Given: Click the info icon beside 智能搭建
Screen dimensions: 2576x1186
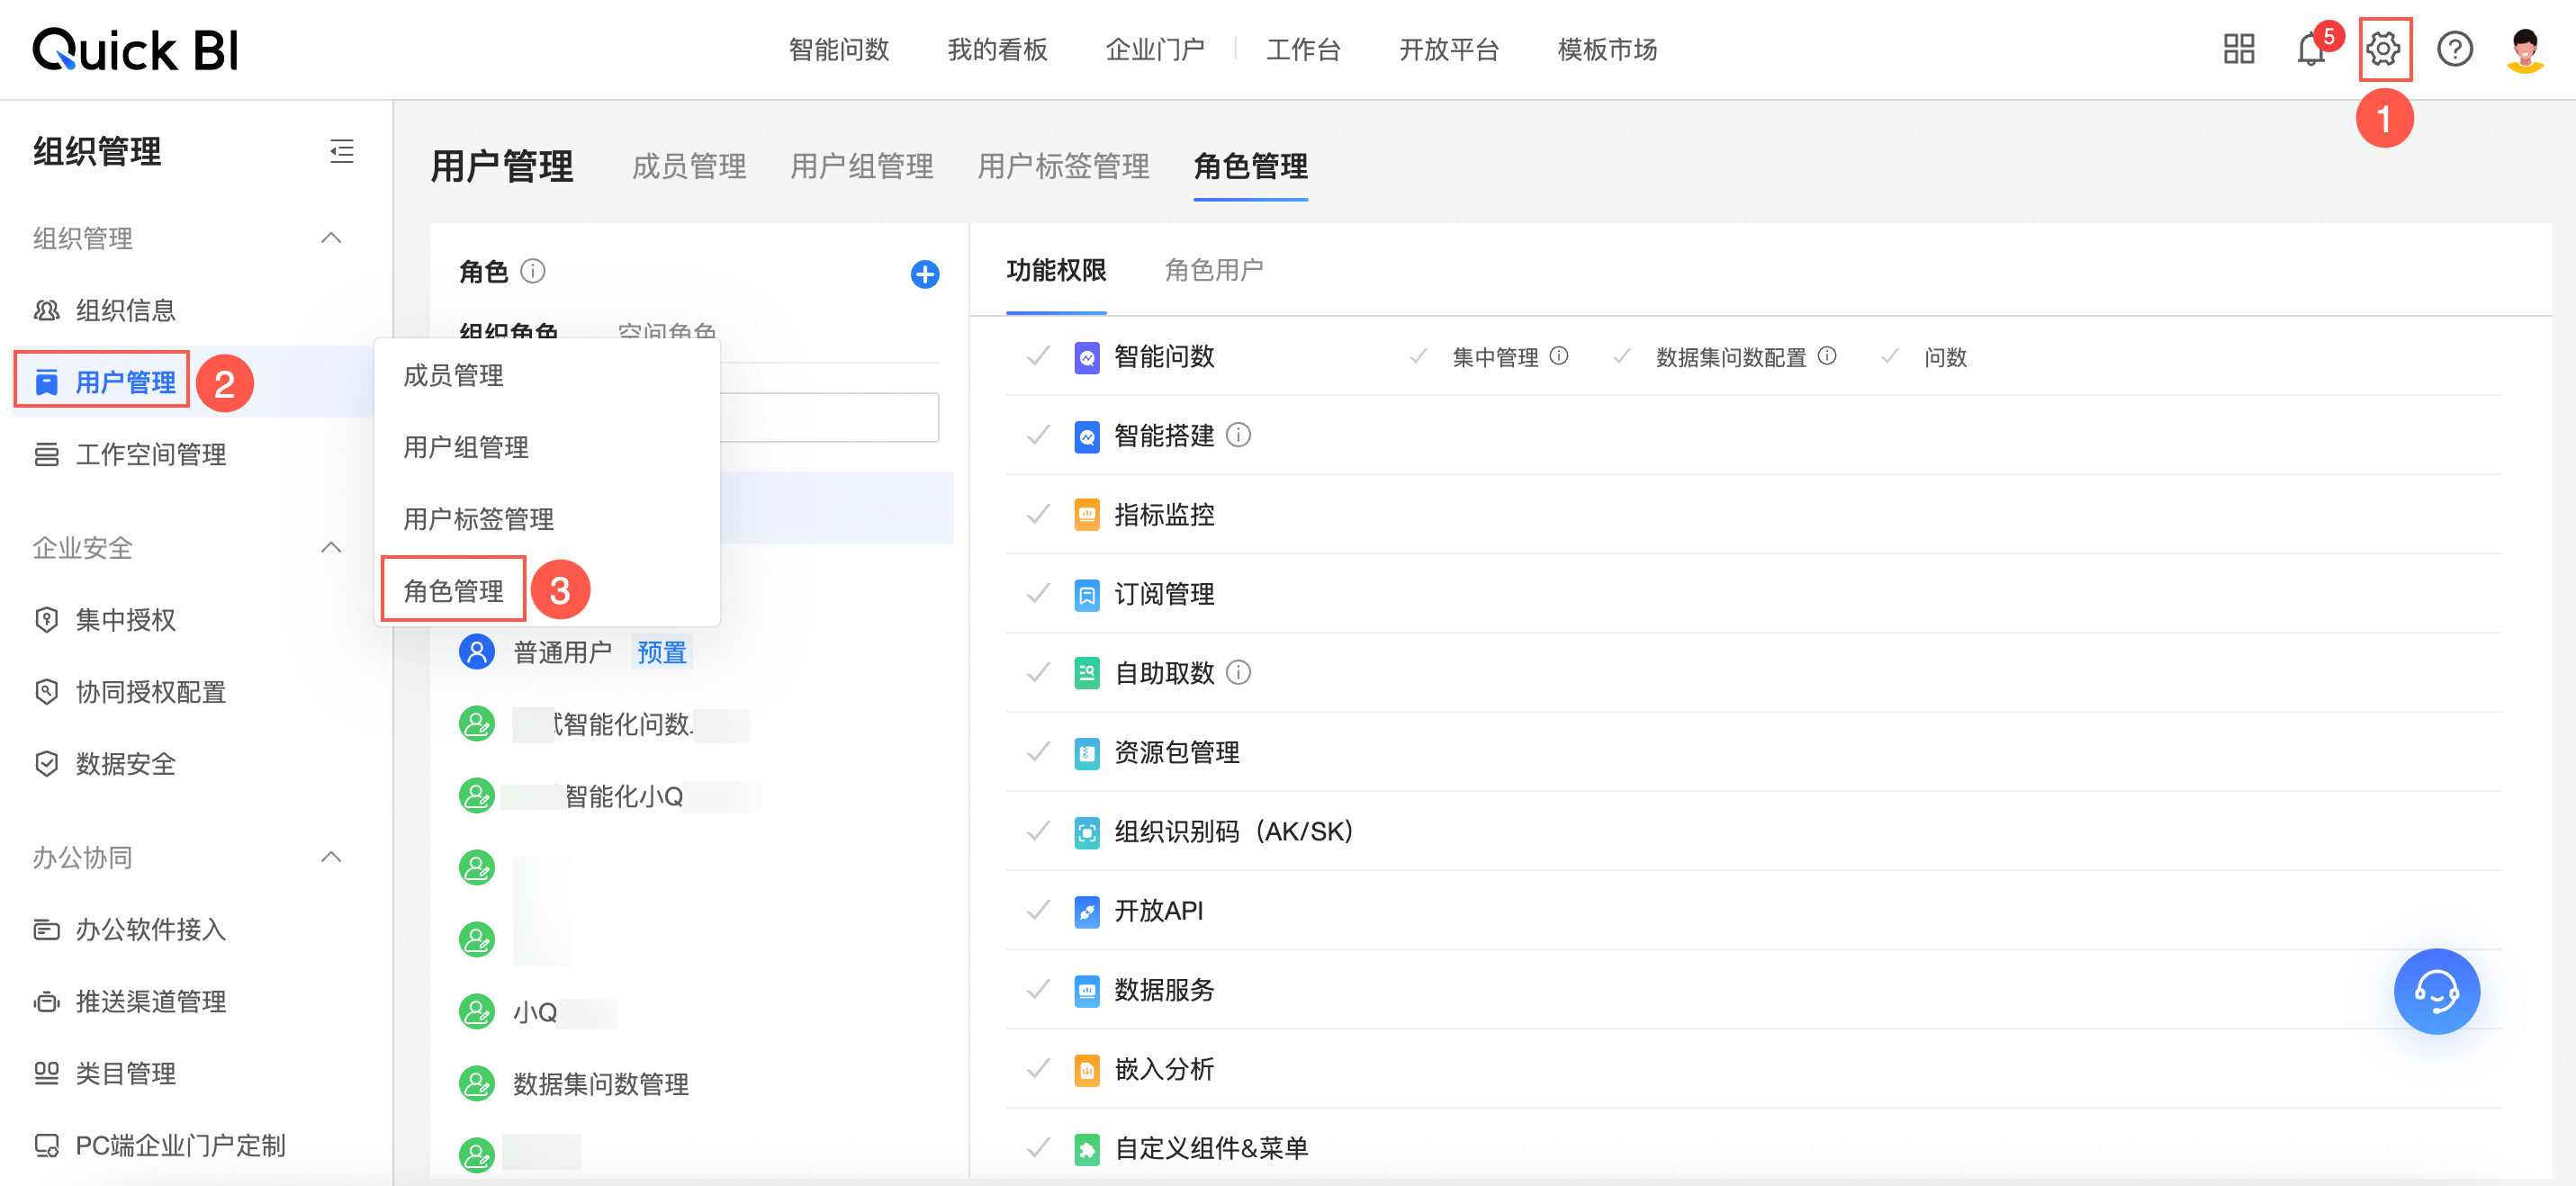Looking at the screenshot, I should click(x=1238, y=435).
